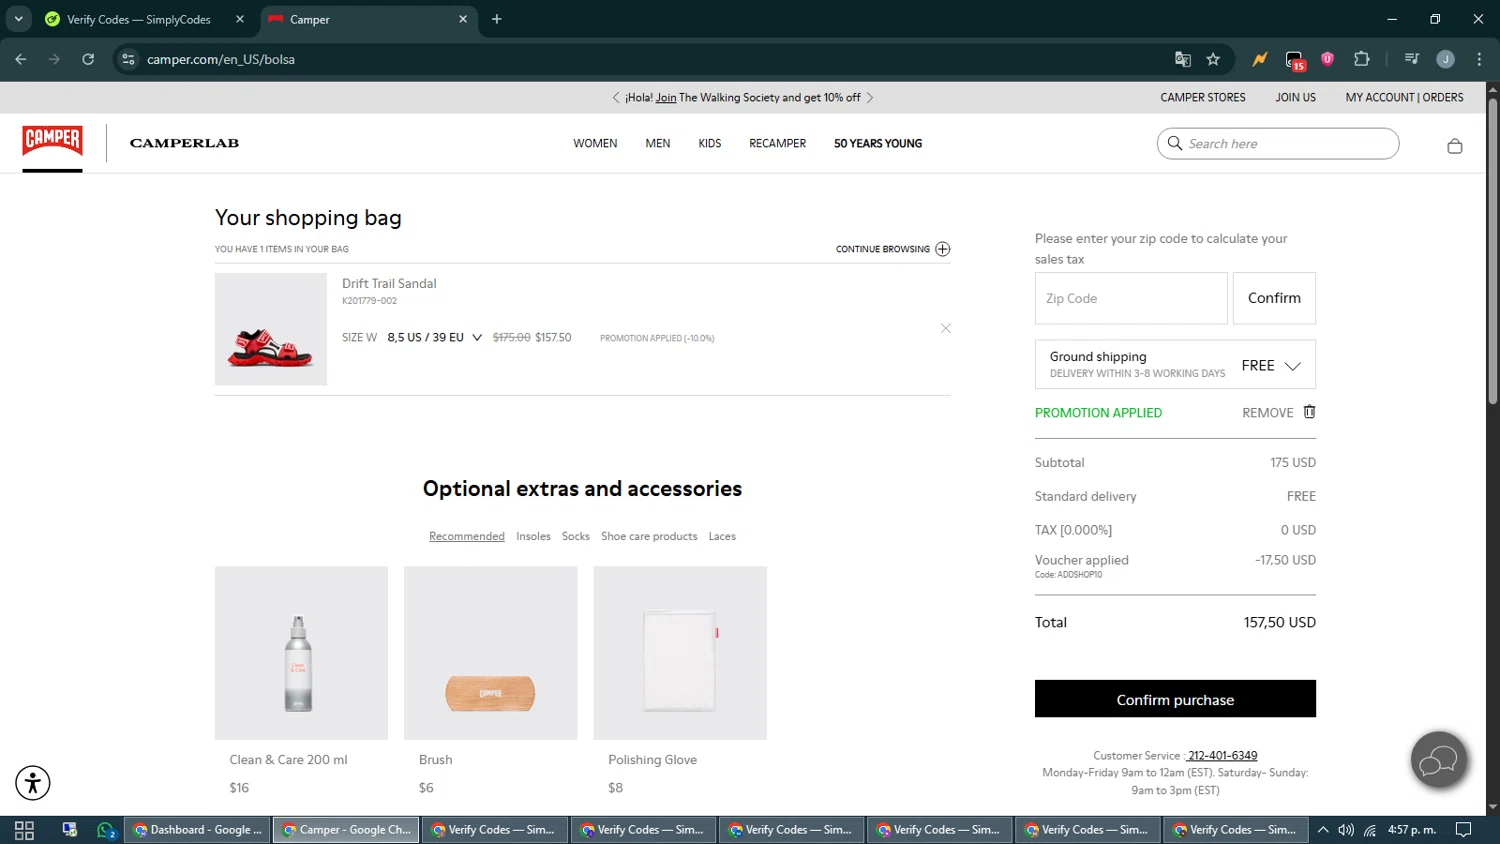Open the MEN menu

[x=658, y=143]
